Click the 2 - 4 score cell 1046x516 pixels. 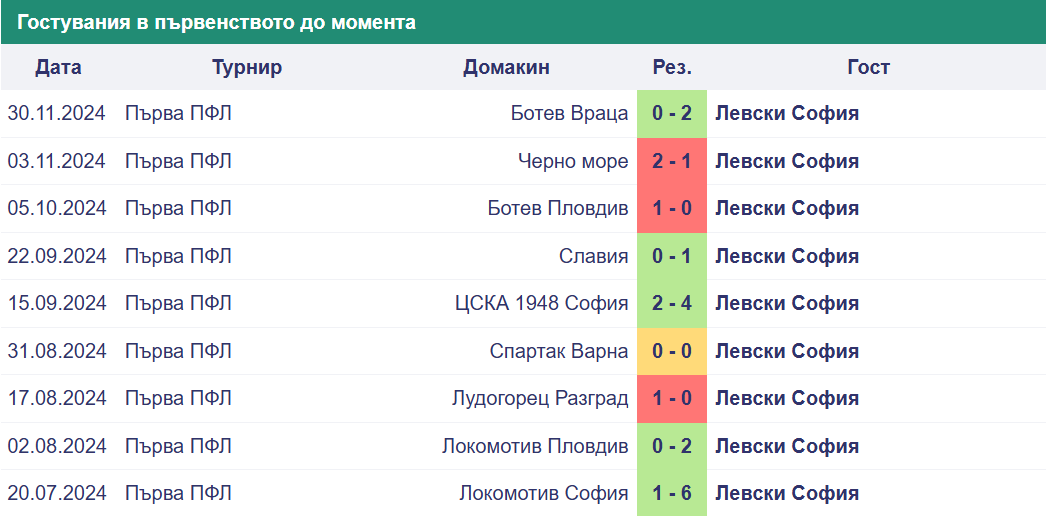click(x=672, y=303)
